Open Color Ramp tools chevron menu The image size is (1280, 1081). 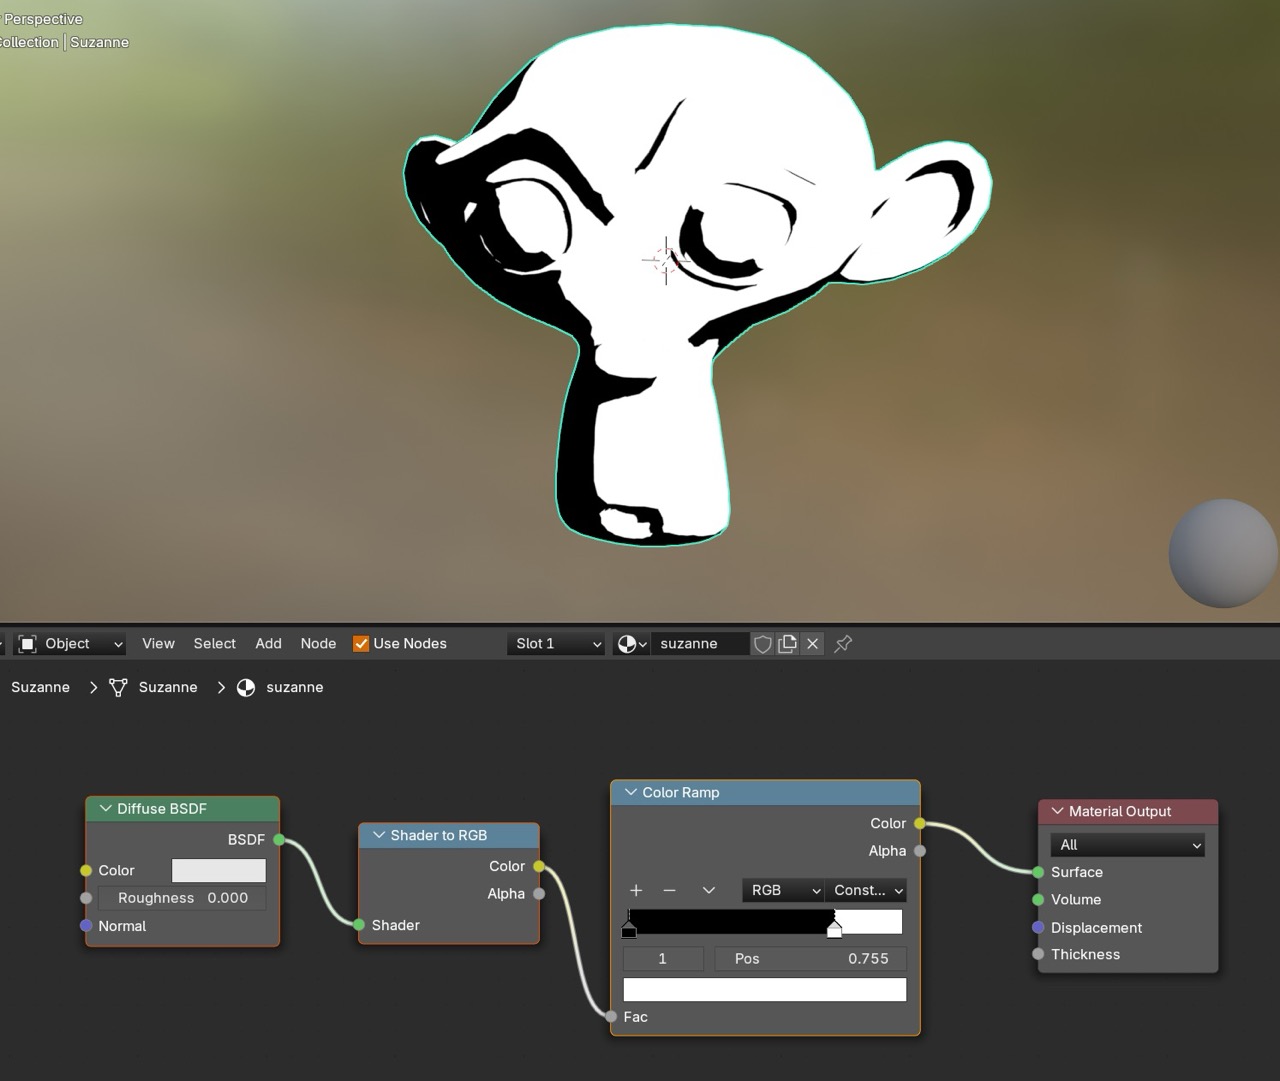coord(709,890)
